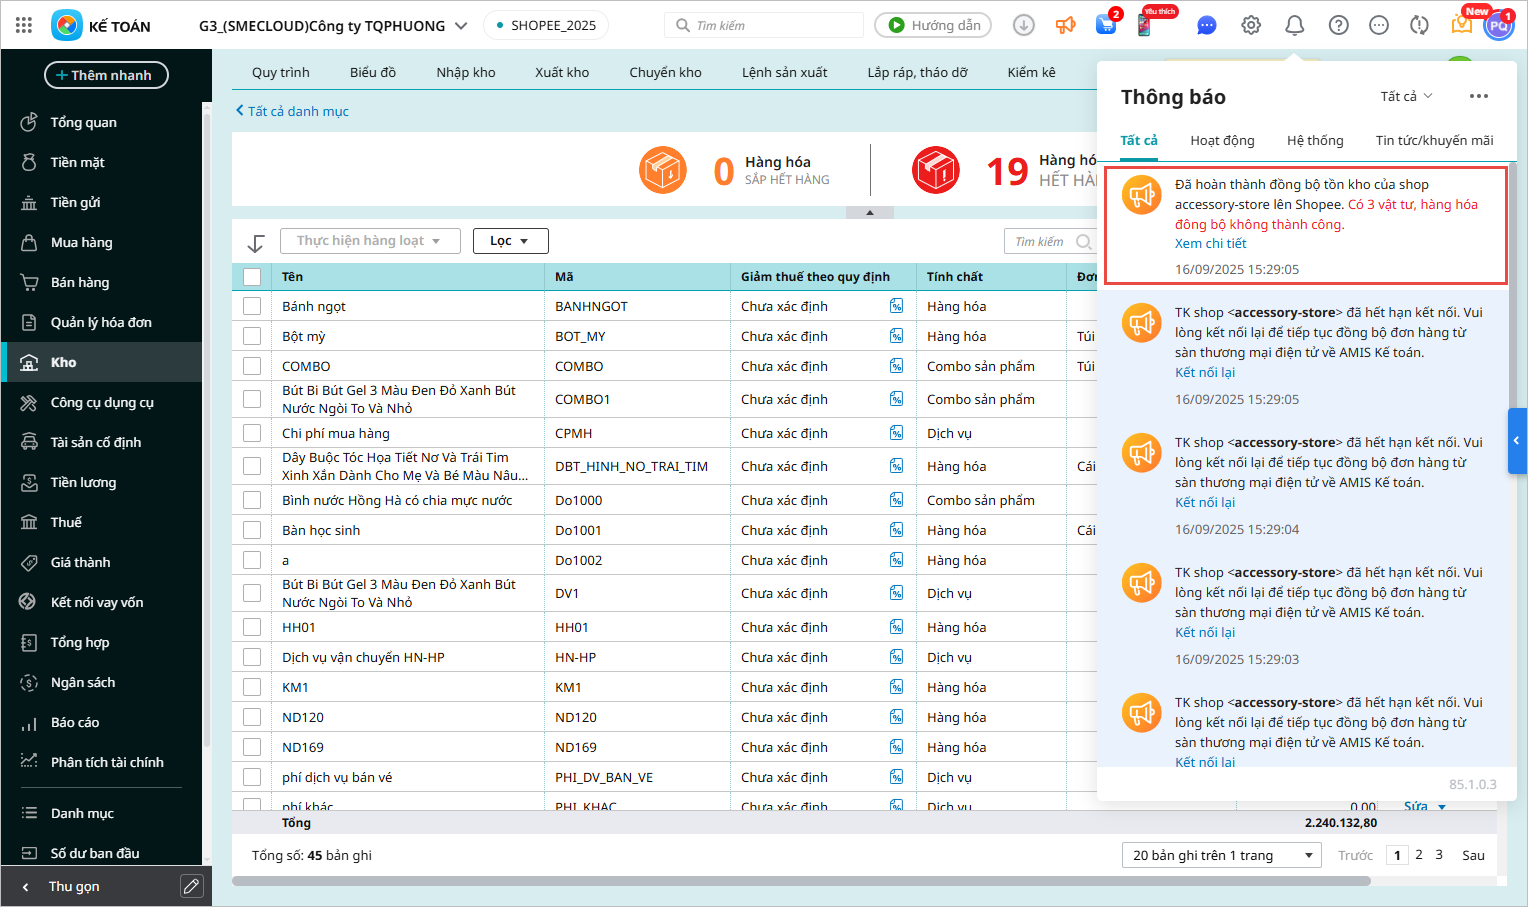Expand the Lọc filter dropdown
Viewport: 1528px width, 907px height.
tap(510, 241)
